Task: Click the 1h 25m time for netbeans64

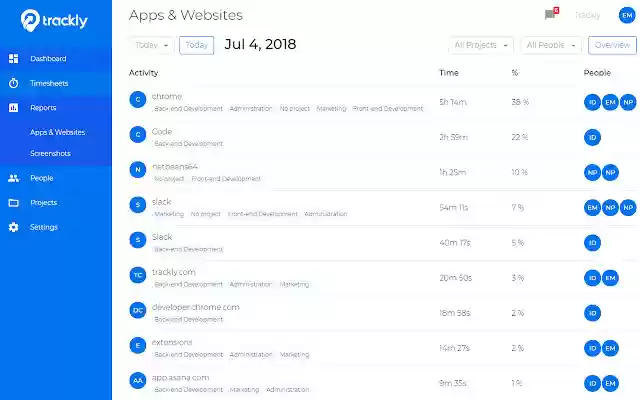Action: click(453, 172)
